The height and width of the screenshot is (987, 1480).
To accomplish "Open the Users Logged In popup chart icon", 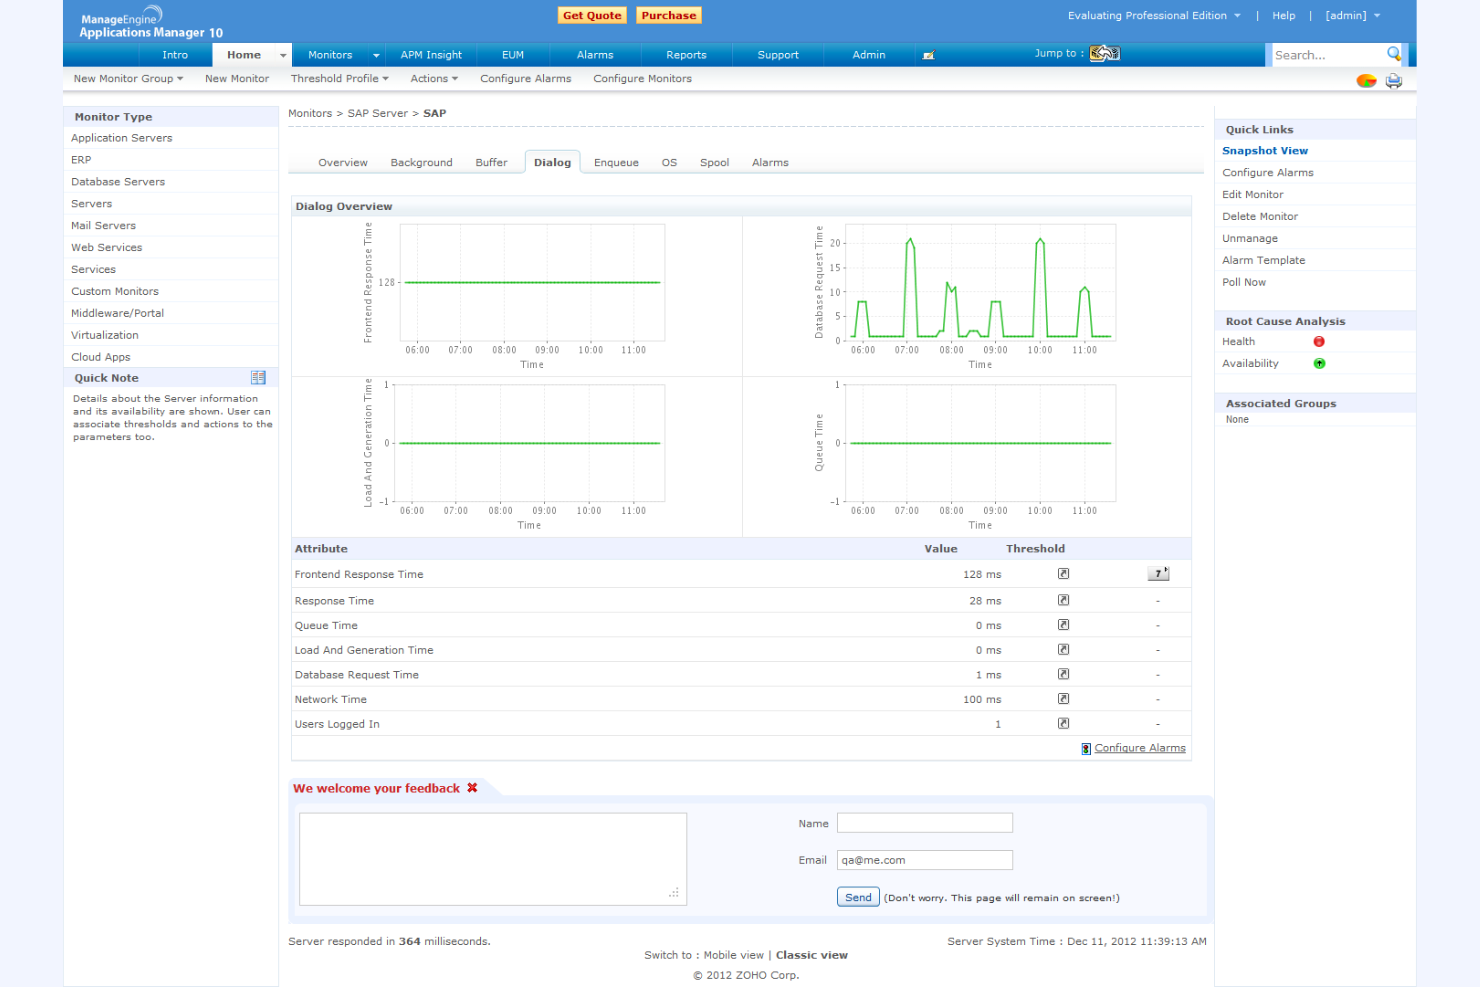I will click(1063, 722).
